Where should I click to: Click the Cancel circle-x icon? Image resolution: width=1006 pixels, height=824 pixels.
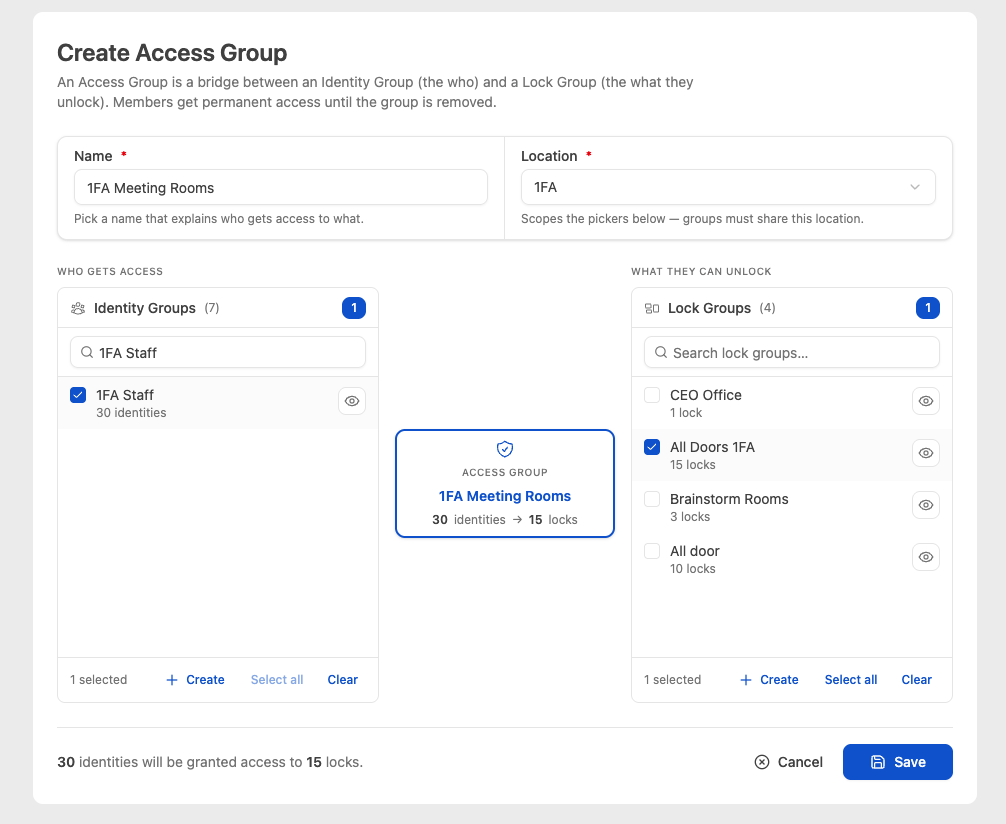(x=762, y=762)
